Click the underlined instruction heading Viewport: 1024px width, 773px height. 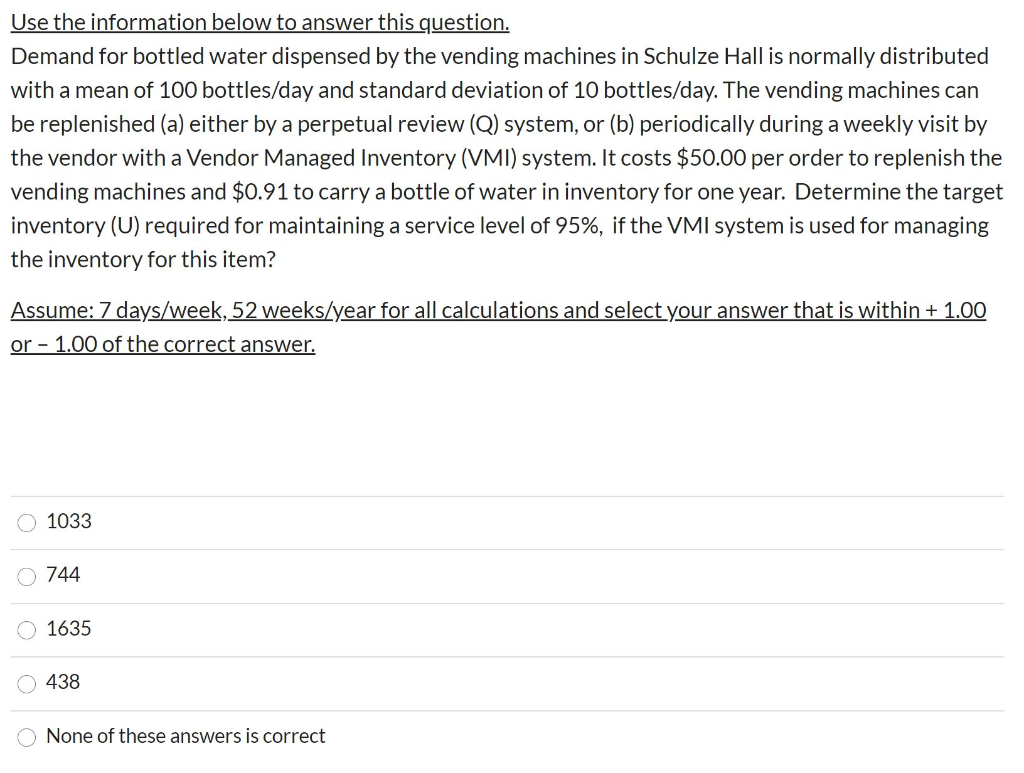259,21
